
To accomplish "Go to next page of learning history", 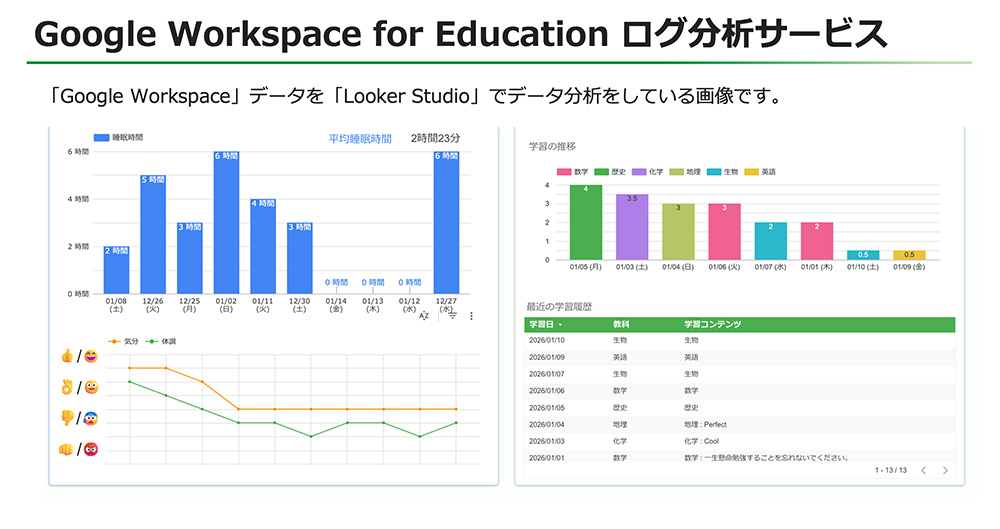I will (945, 470).
